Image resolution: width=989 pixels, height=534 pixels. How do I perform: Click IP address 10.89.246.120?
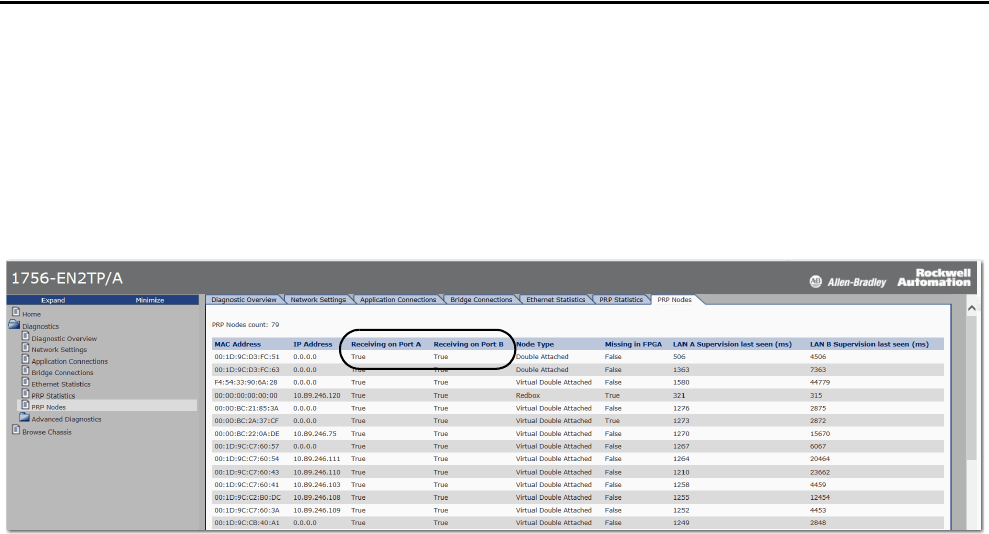(x=317, y=396)
